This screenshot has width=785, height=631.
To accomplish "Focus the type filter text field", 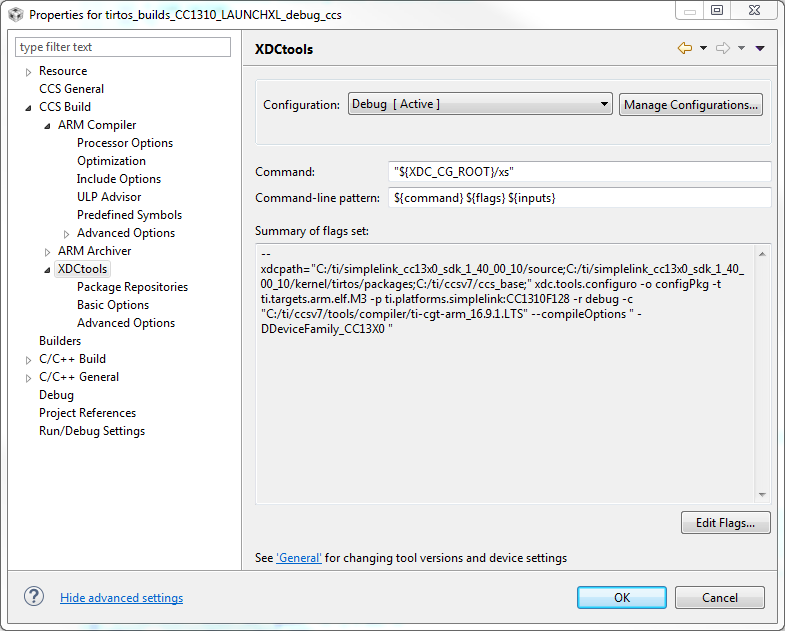I will 123,47.
